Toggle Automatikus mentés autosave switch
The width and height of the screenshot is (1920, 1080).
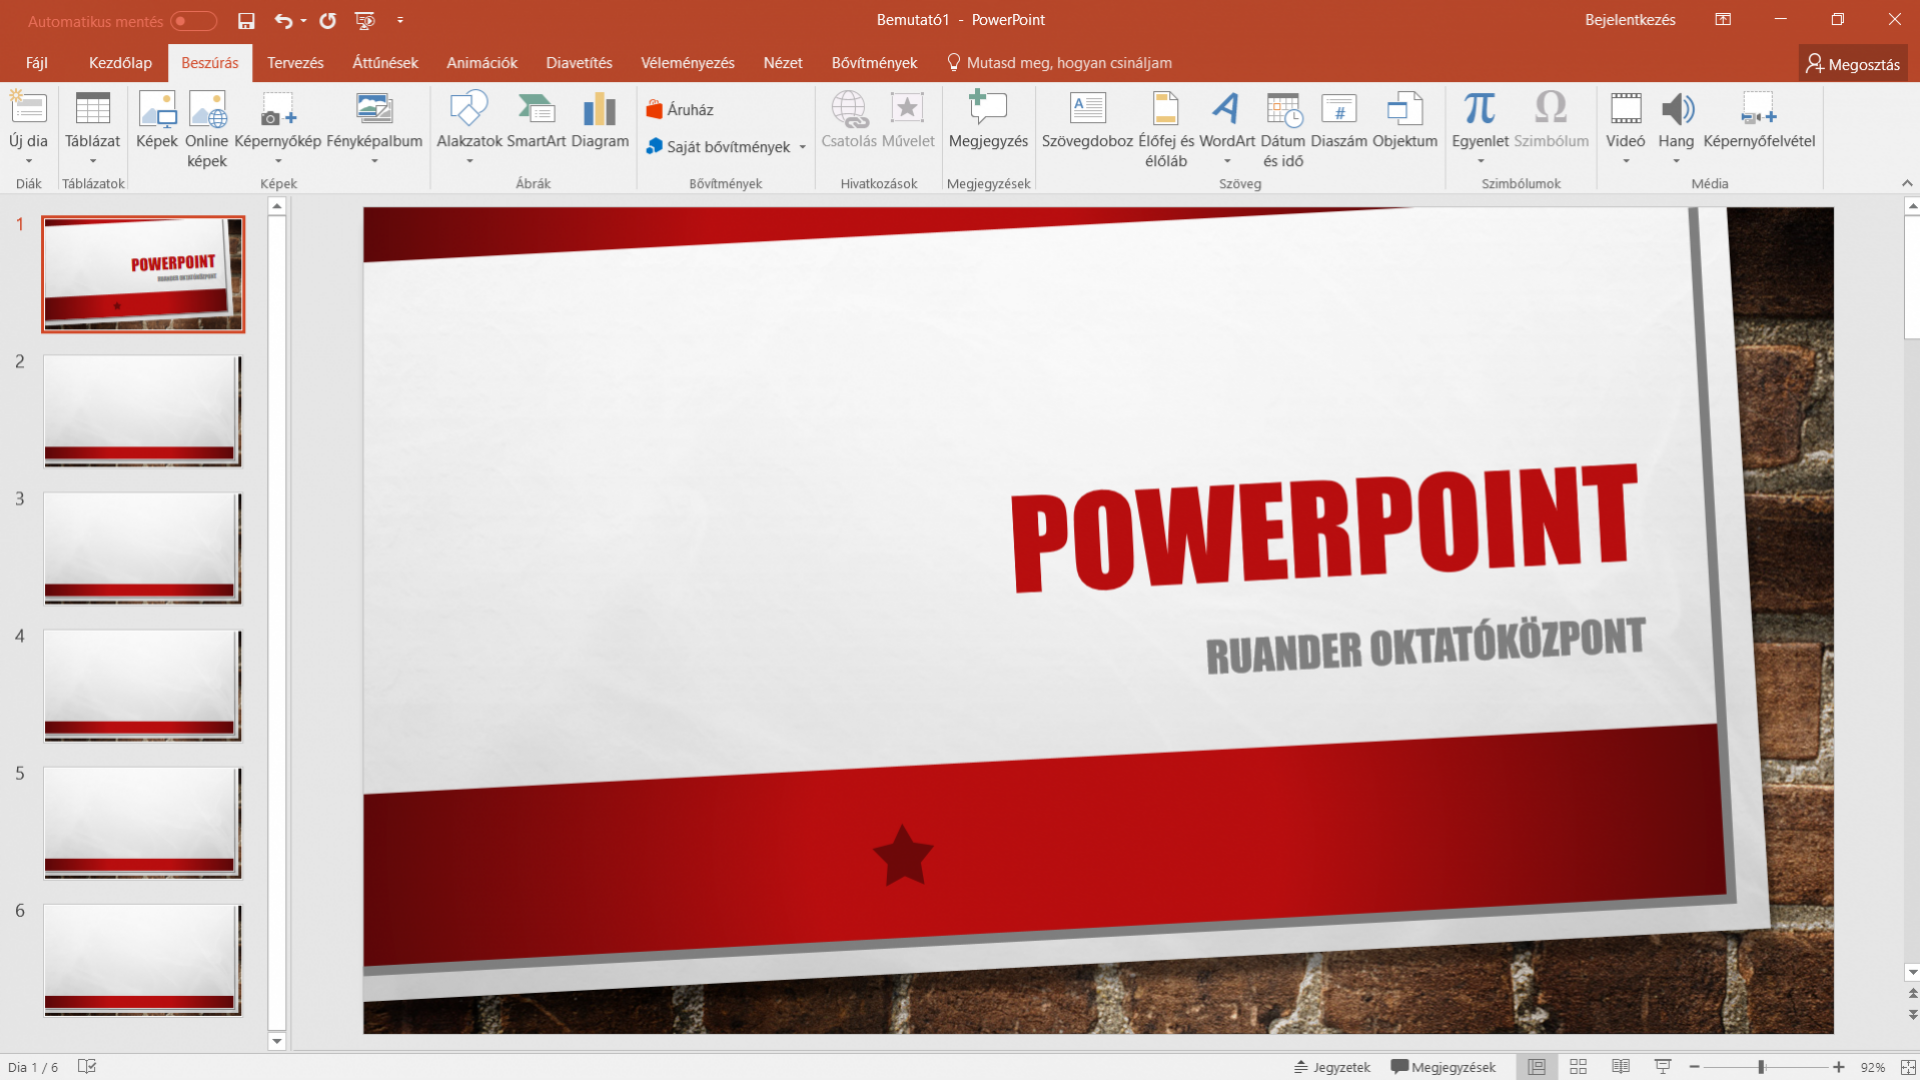(193, 21)
